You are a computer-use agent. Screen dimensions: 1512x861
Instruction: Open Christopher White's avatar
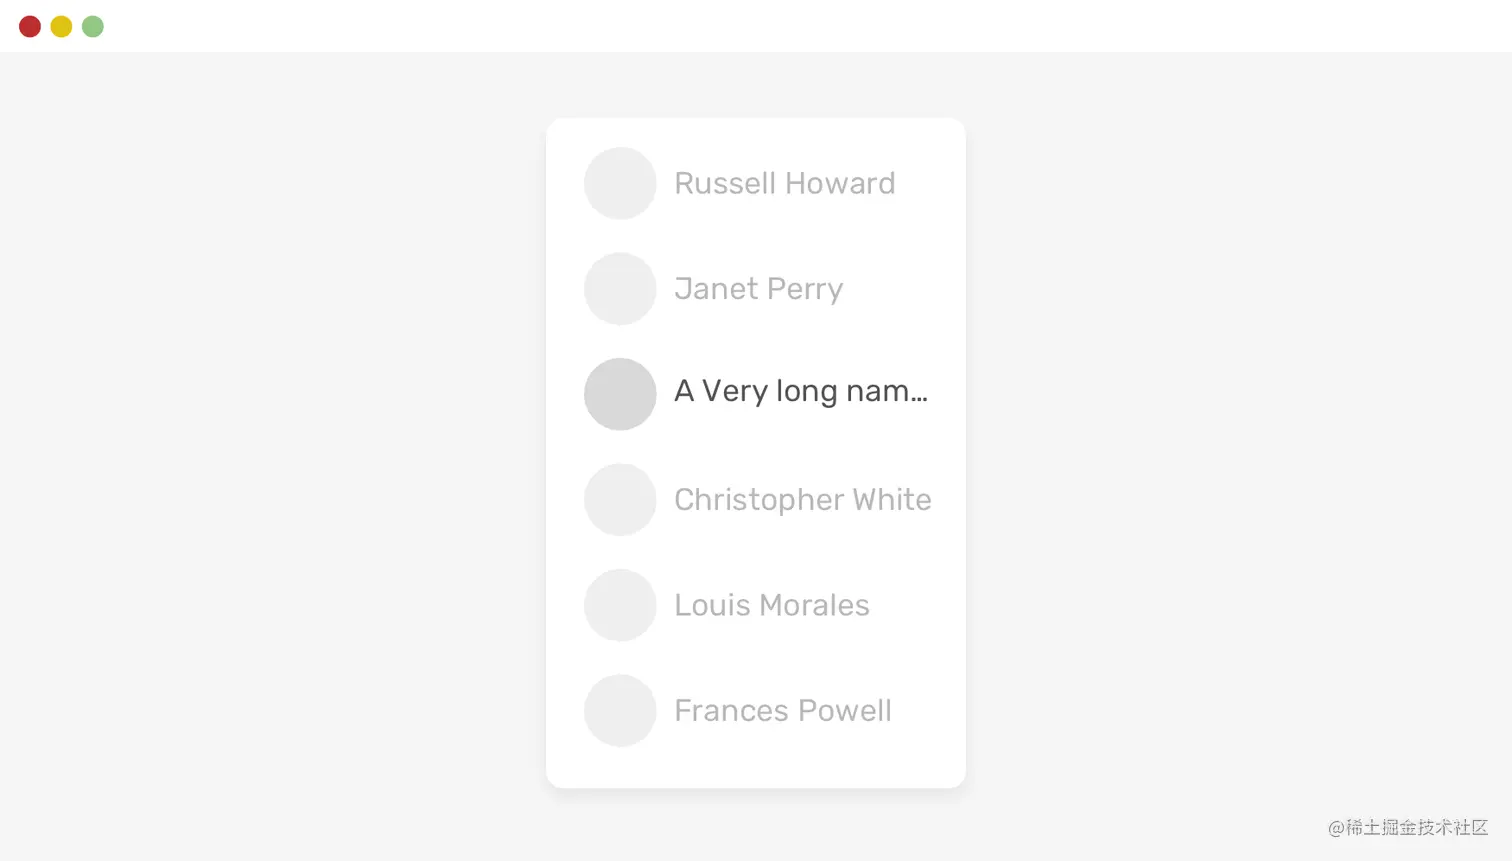pyautogui.click(x=620, y=500)
